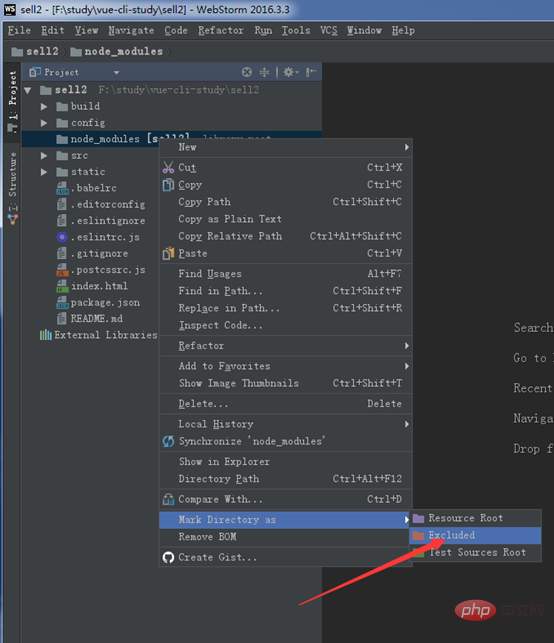The image size is (554, 643).
Task: Click the Excluded orange folder icon
Action: pyautogui.click(x=418, y=535)
